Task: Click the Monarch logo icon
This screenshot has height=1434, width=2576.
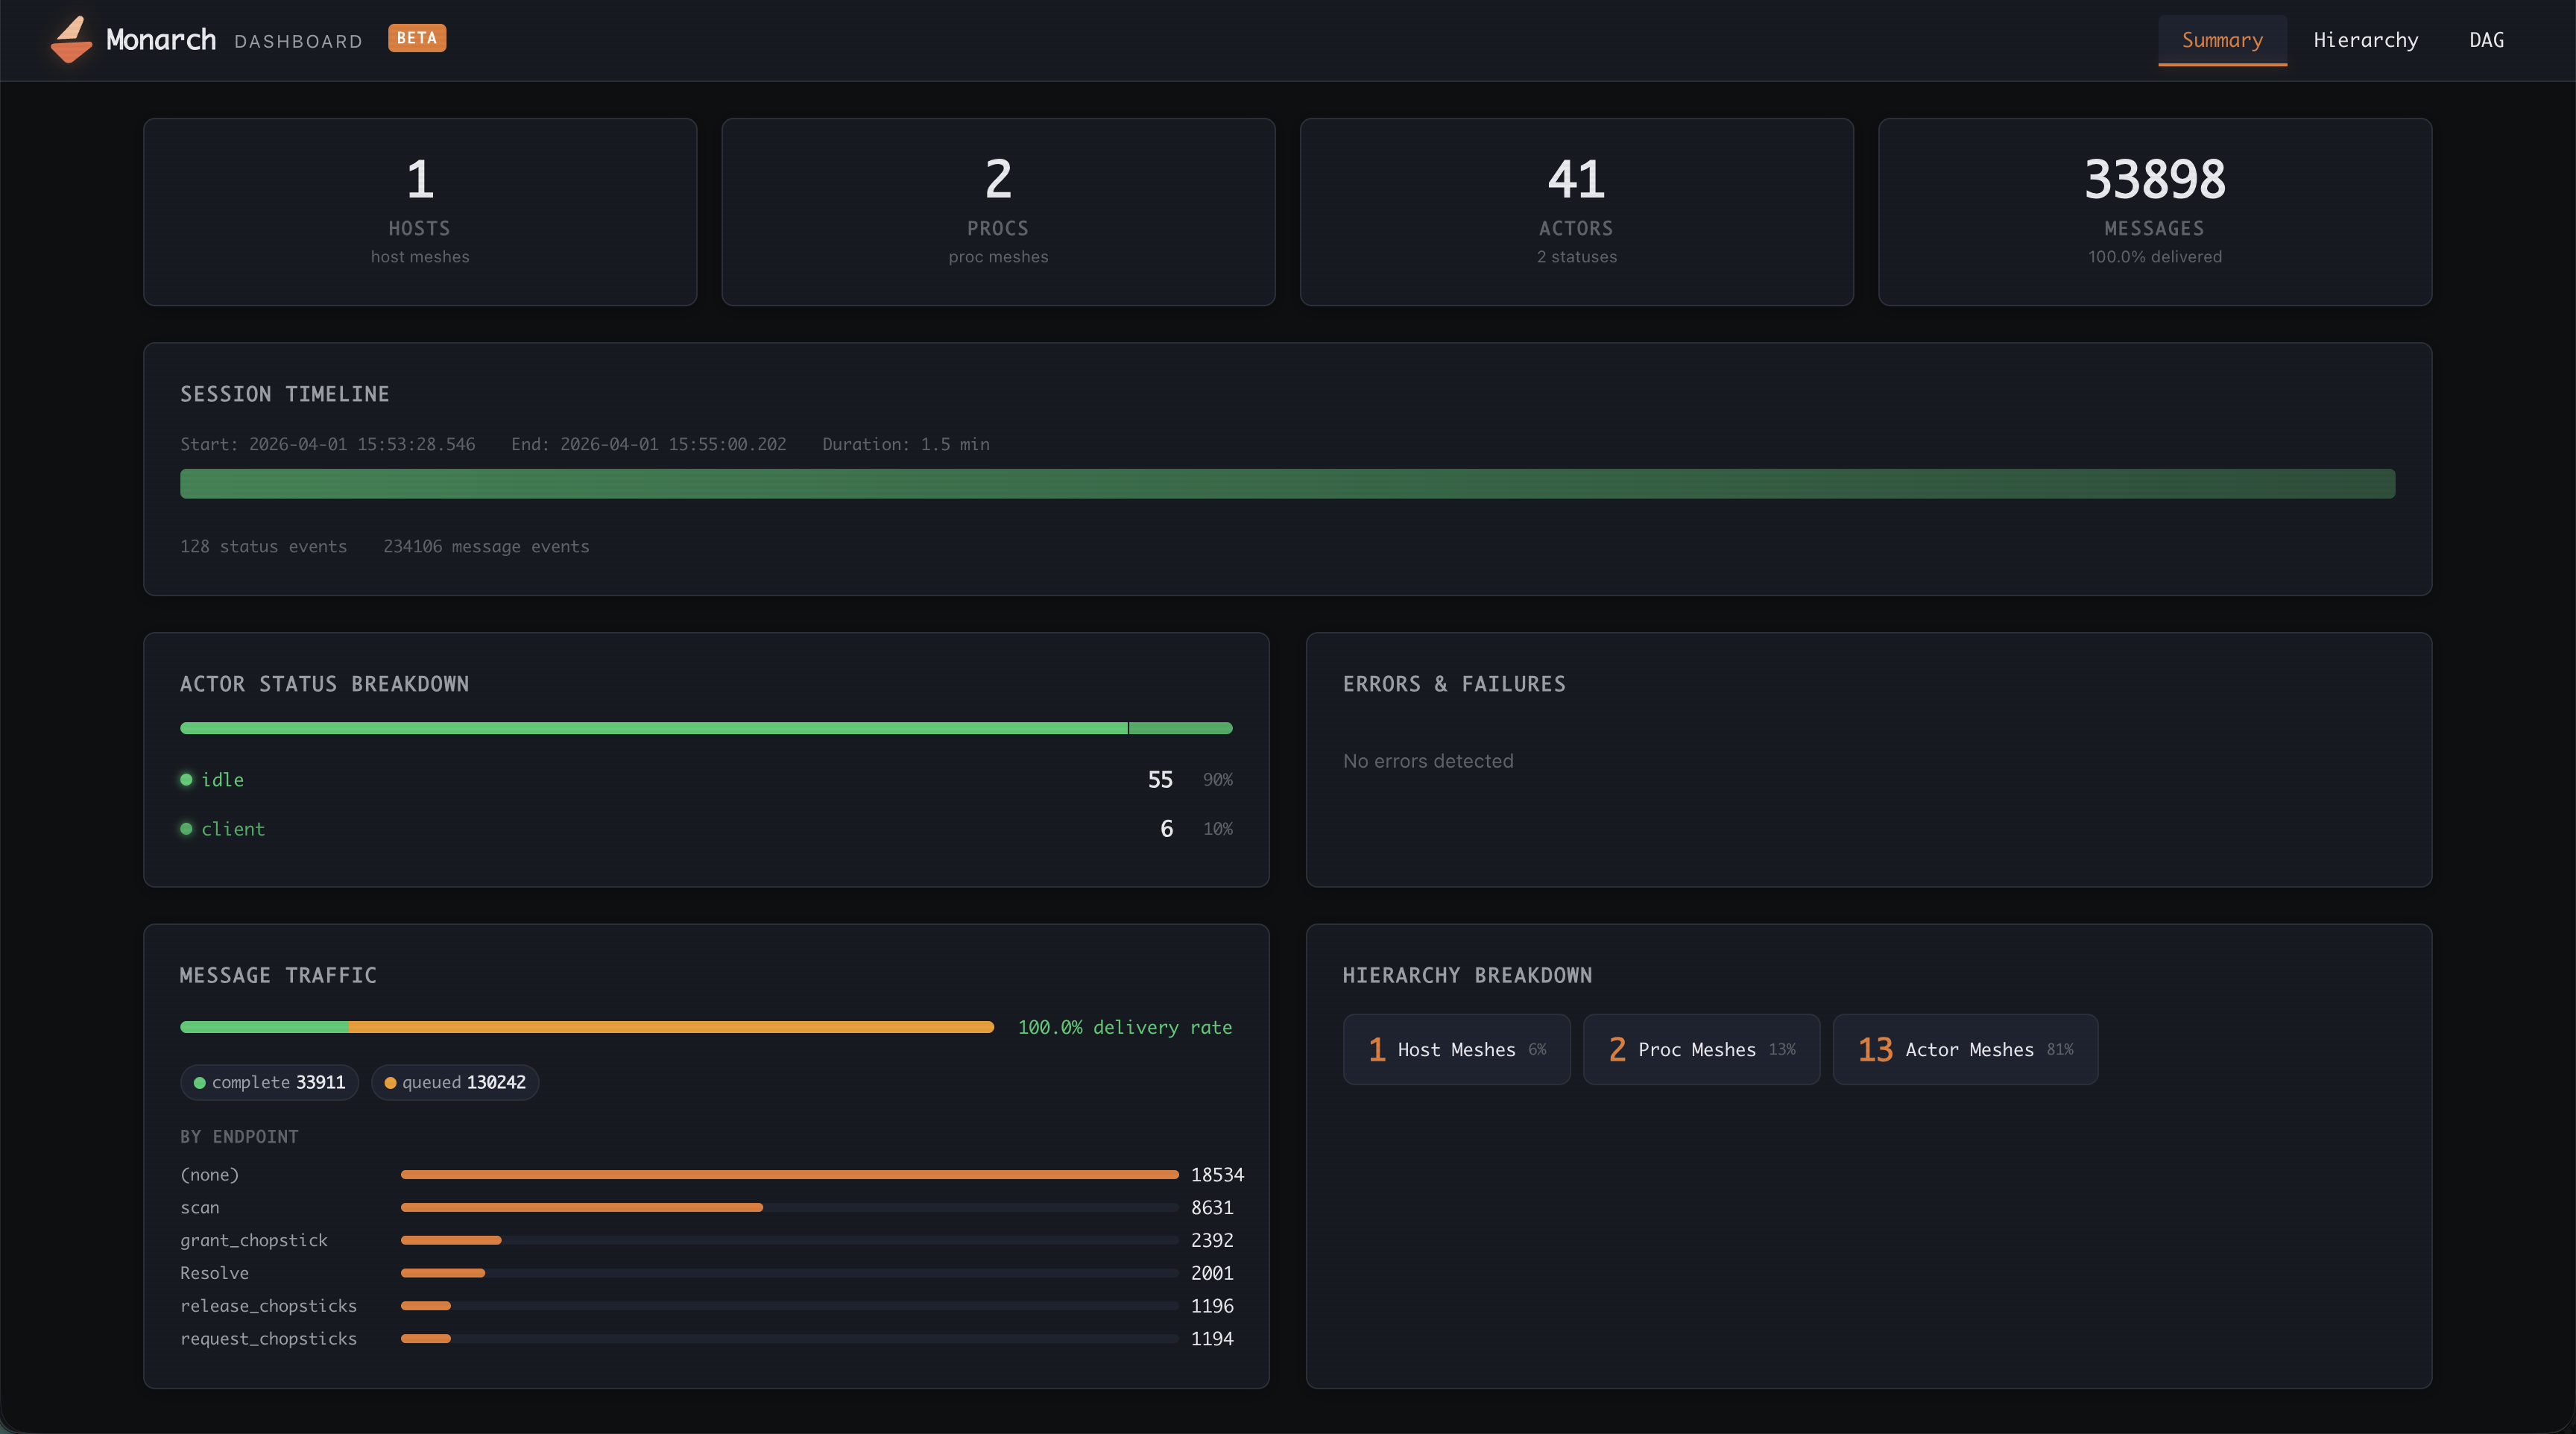Action: pyautogui.click(x=71, y=40)
